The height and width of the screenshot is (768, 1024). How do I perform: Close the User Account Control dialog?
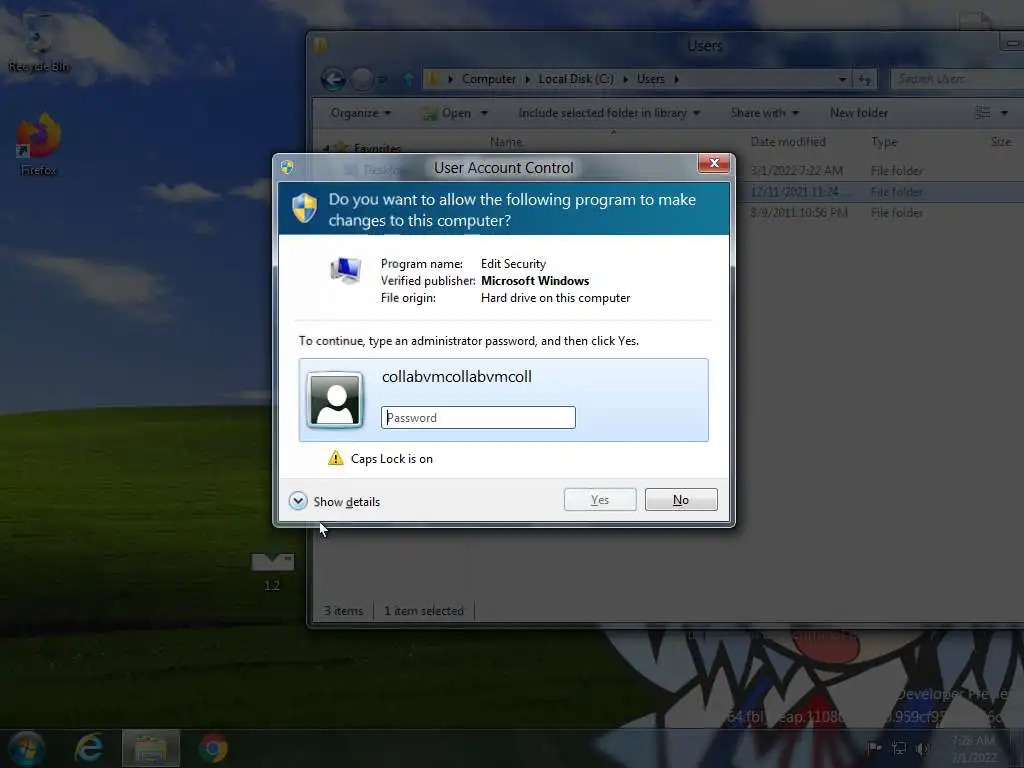click(714, 163)
